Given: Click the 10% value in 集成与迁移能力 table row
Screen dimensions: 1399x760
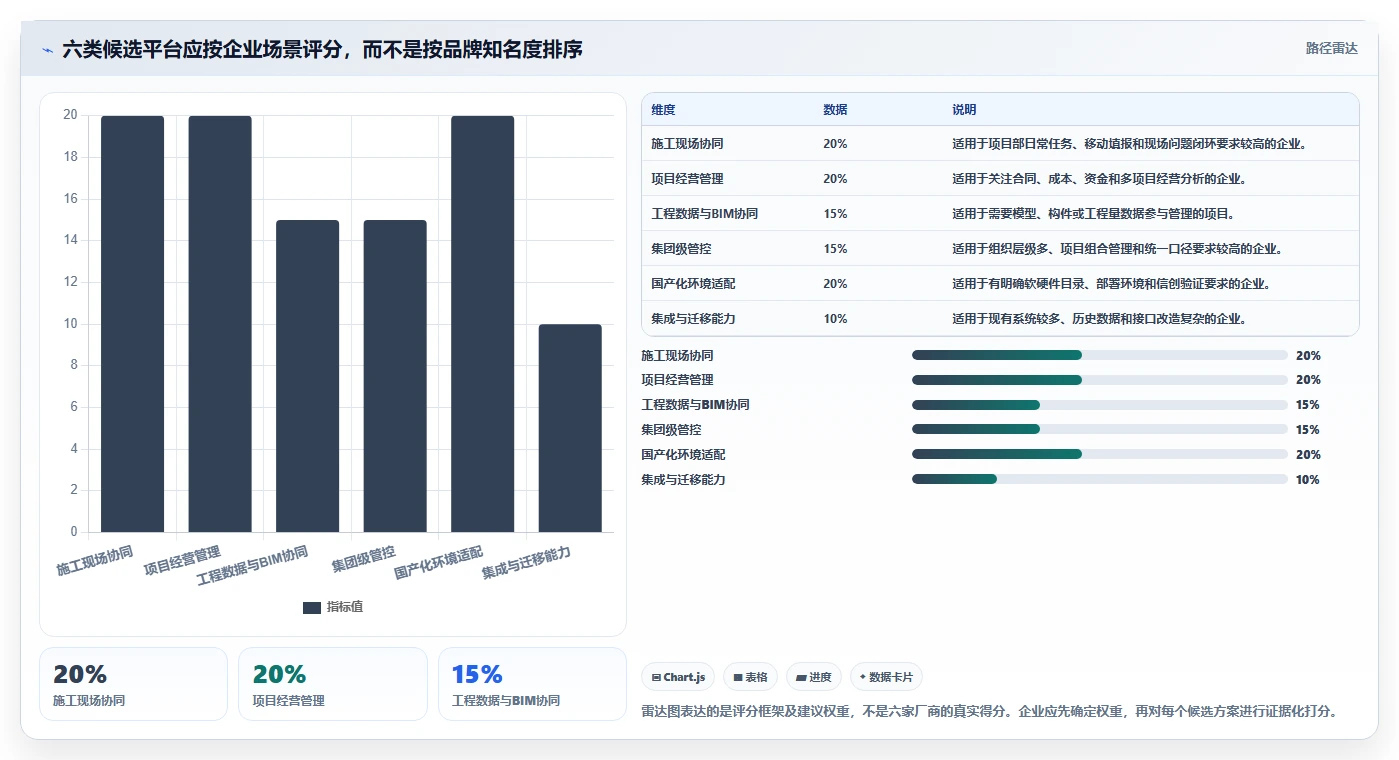Looking at the screenshot, I should point(835,319).
